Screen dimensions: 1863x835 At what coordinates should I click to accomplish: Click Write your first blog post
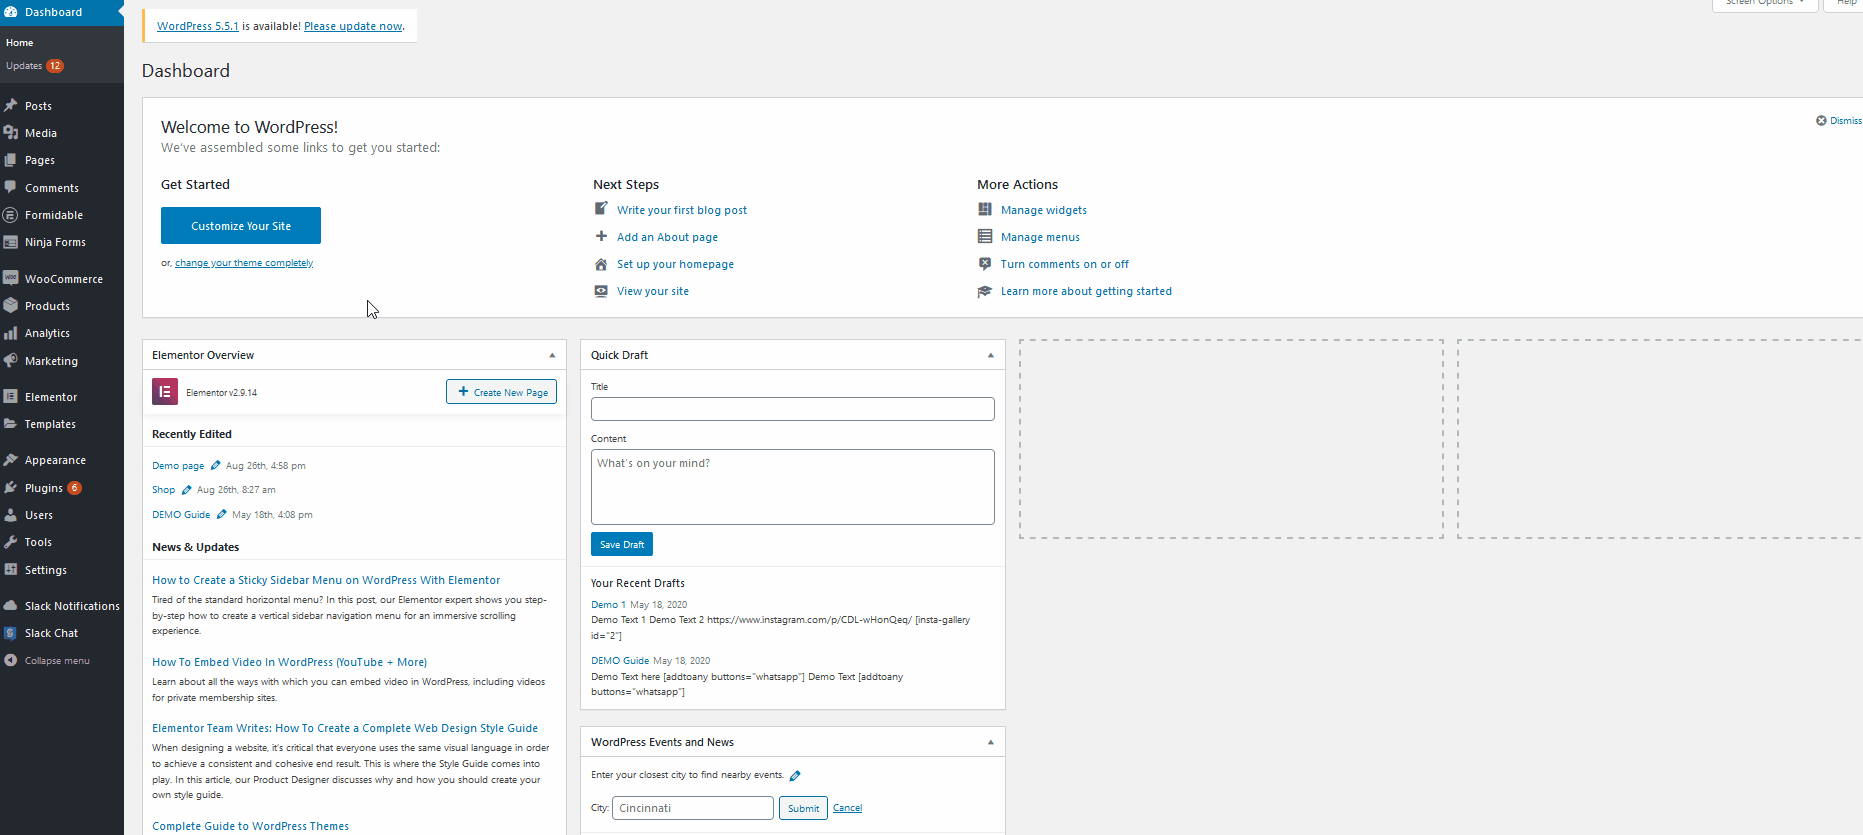pyautogui.click(x=682, y=210)
